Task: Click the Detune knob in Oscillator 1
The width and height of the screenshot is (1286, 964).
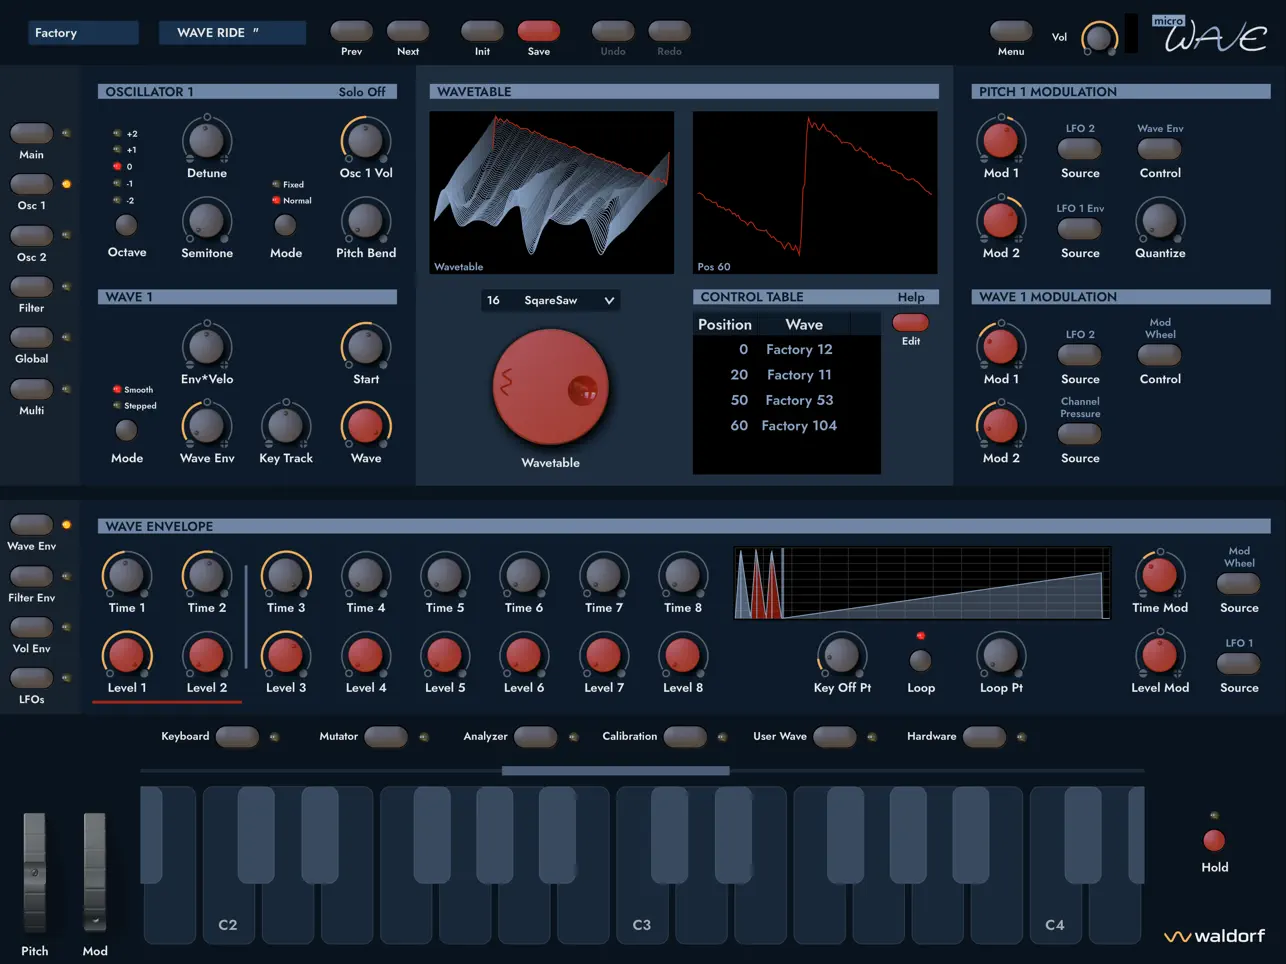Action: pos(207,141)
